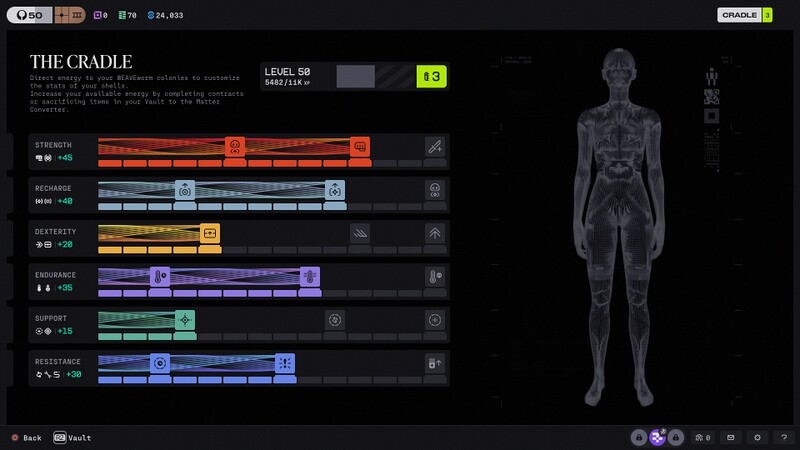Image resolution: width=800 pixels, height=450 pixels.
Task: Select the locked final Strength perk icon
Action: coord(435,147)
